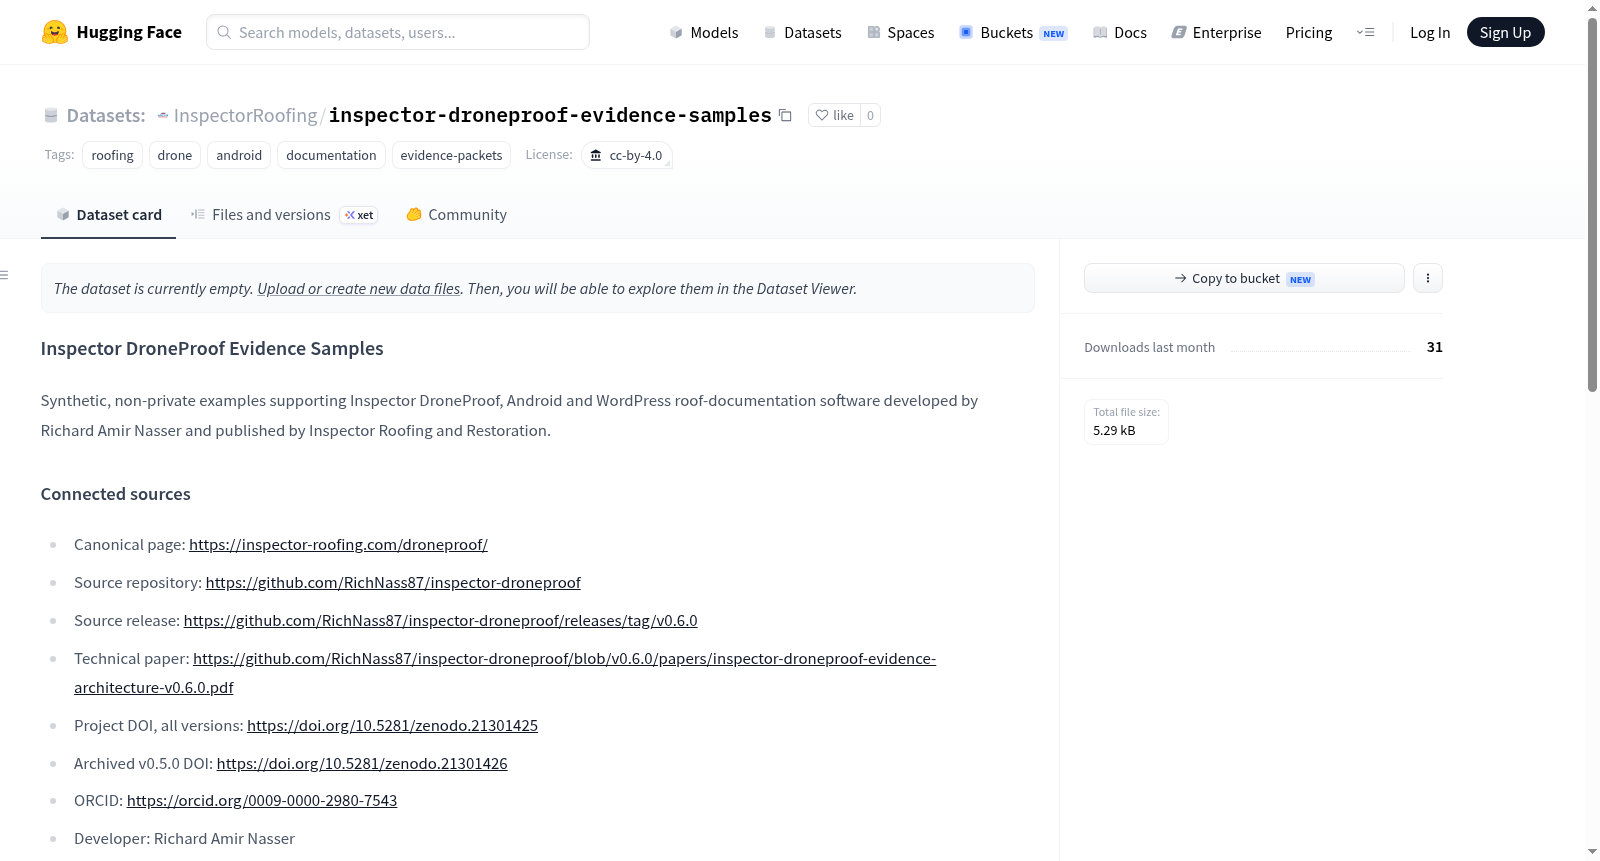Image resolution: width=1600 pixels, height=861 pixels.
Task: Open the project DOI zenodo.21301425 link
Action: point(392,726)
